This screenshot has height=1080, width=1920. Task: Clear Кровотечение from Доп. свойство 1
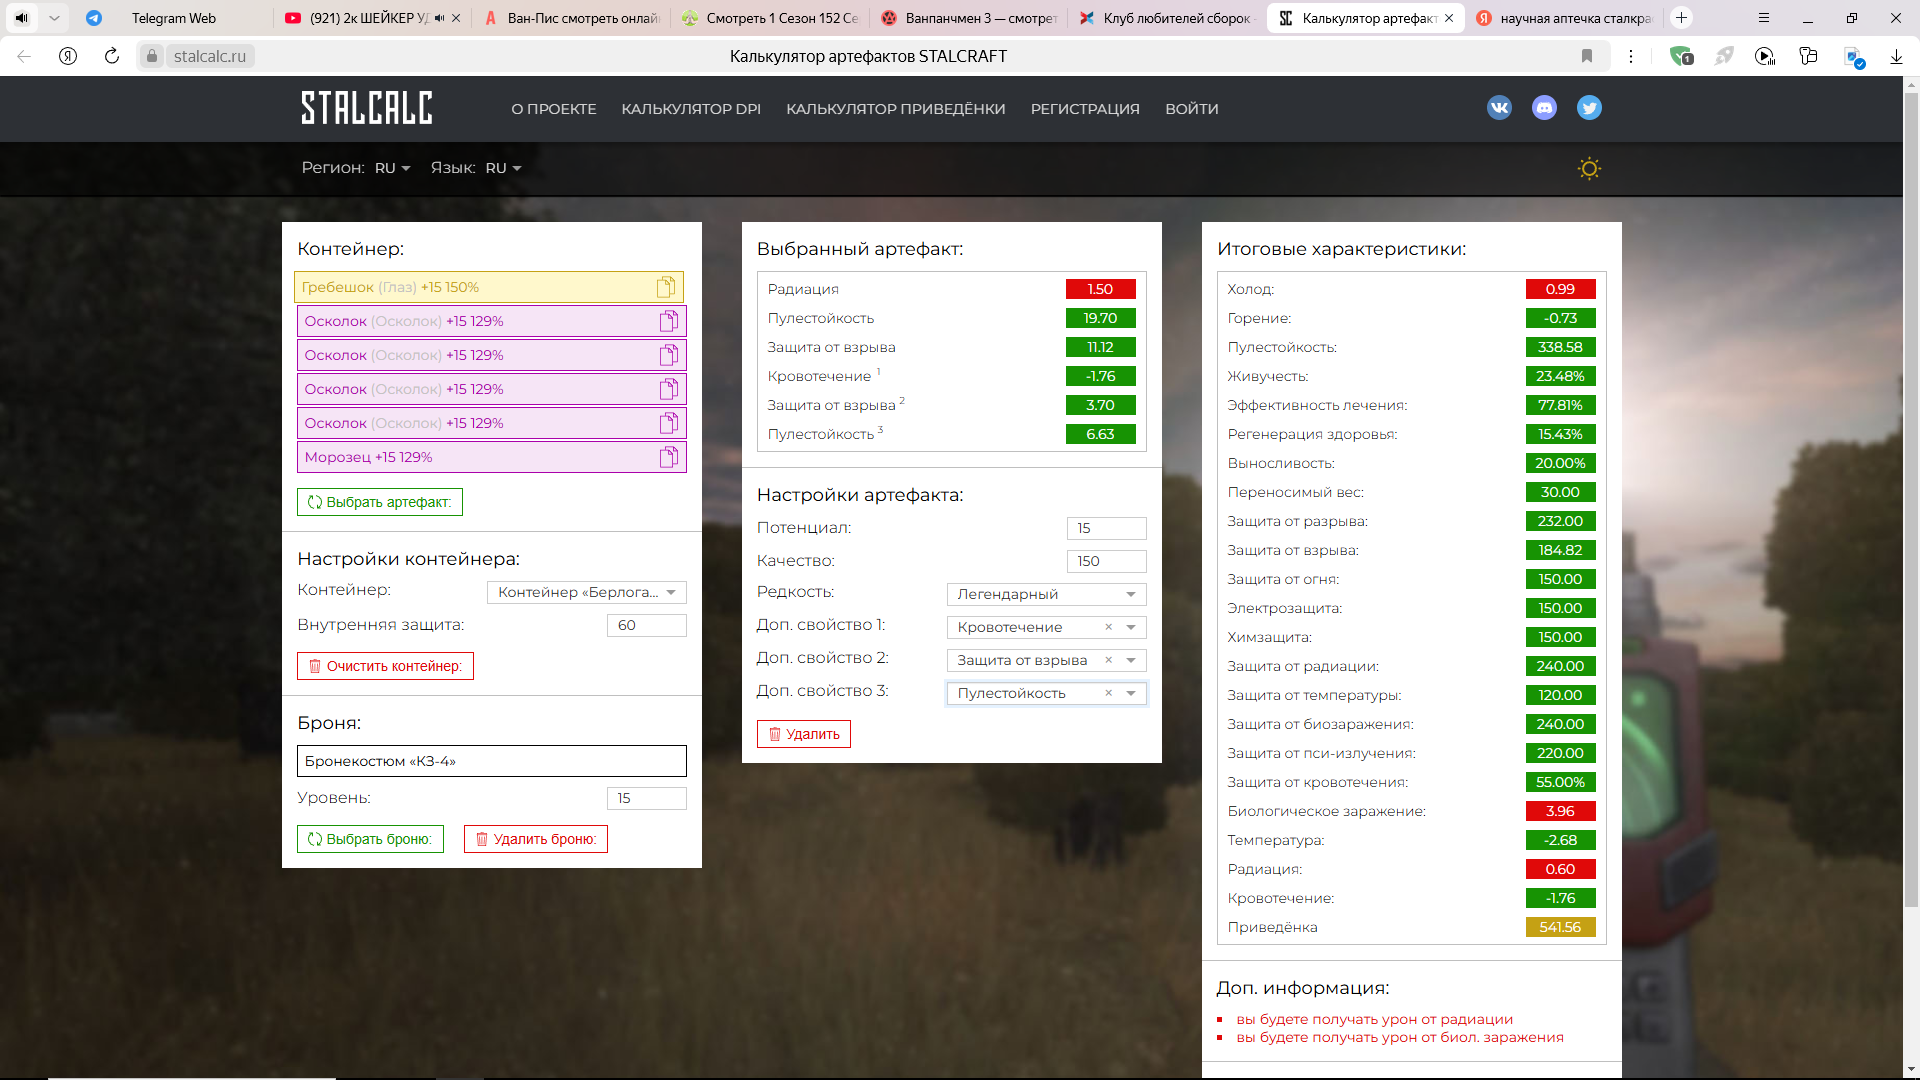coord(1108,627)
